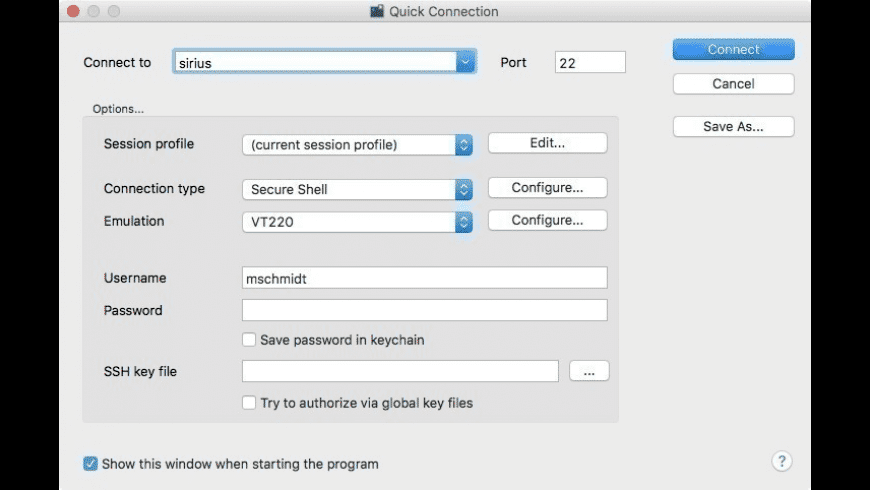
Task: Enable Save password in keychain
Action: (249, 340)
